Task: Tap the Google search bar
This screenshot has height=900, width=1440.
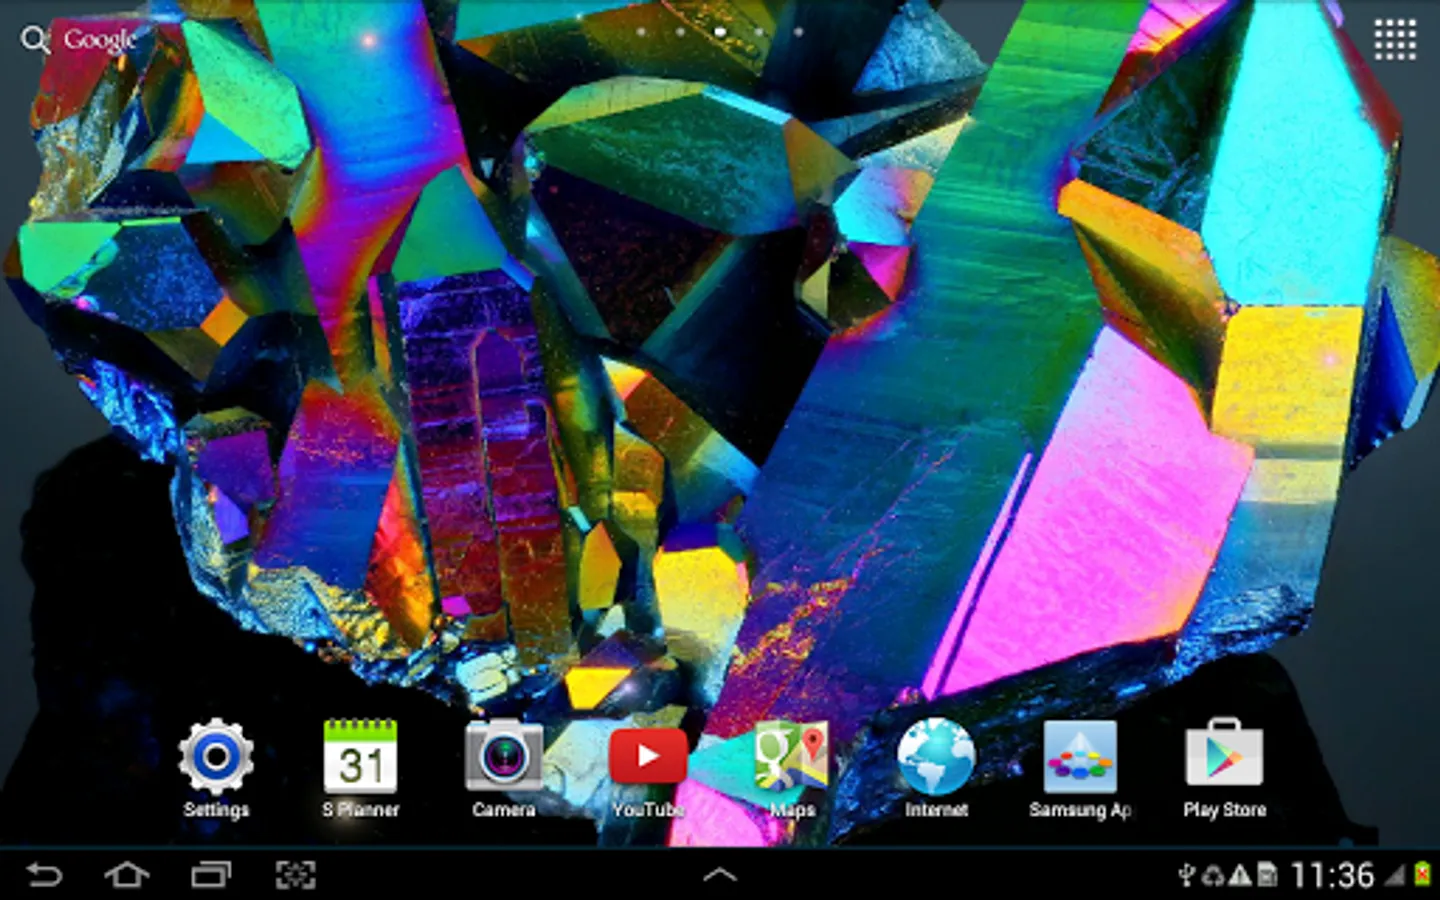Action: click(80, 39)
